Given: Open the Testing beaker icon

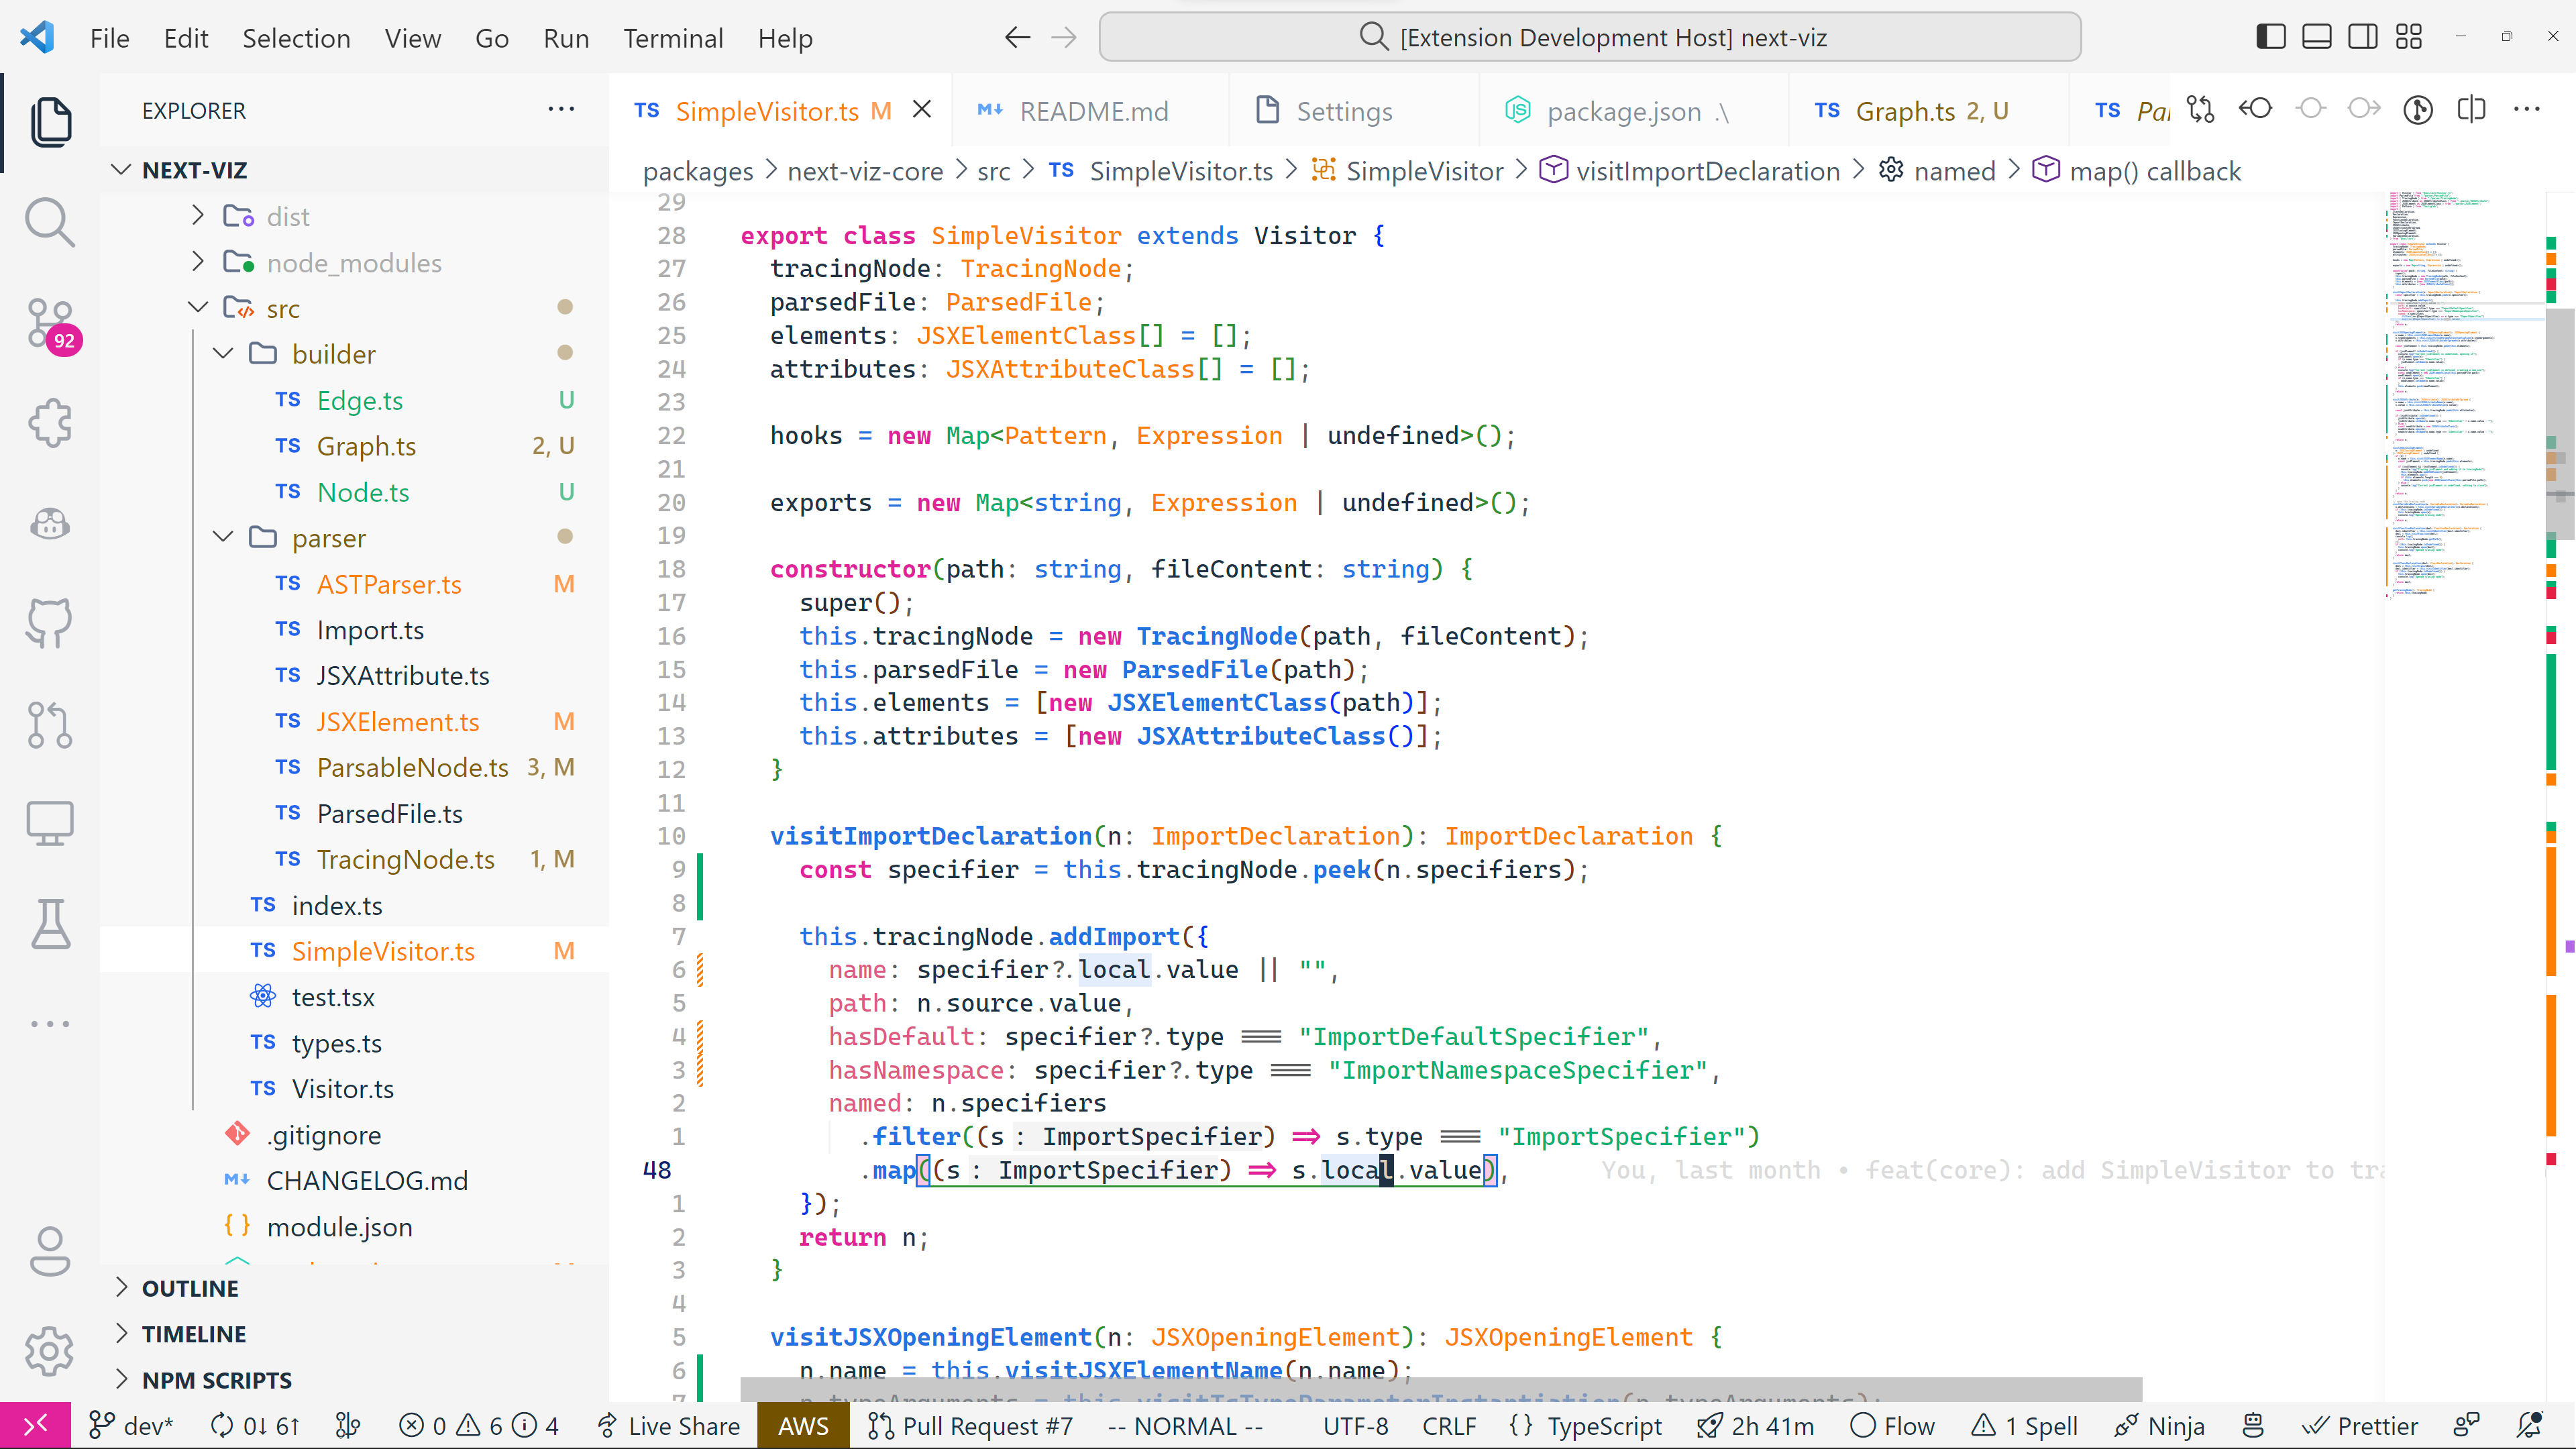Looking at the screenshot, I should 49,924.
